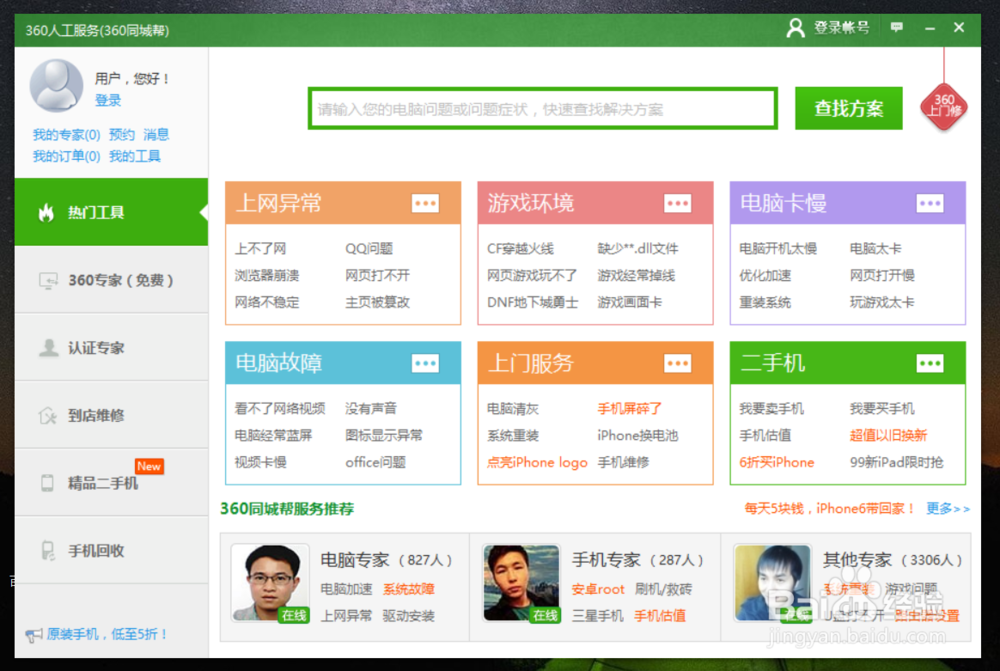The width and height of the screenshot is (1000, 671).
Task: Open the 认证专家 sidebar tab
Action: click(x=112, y=348)
